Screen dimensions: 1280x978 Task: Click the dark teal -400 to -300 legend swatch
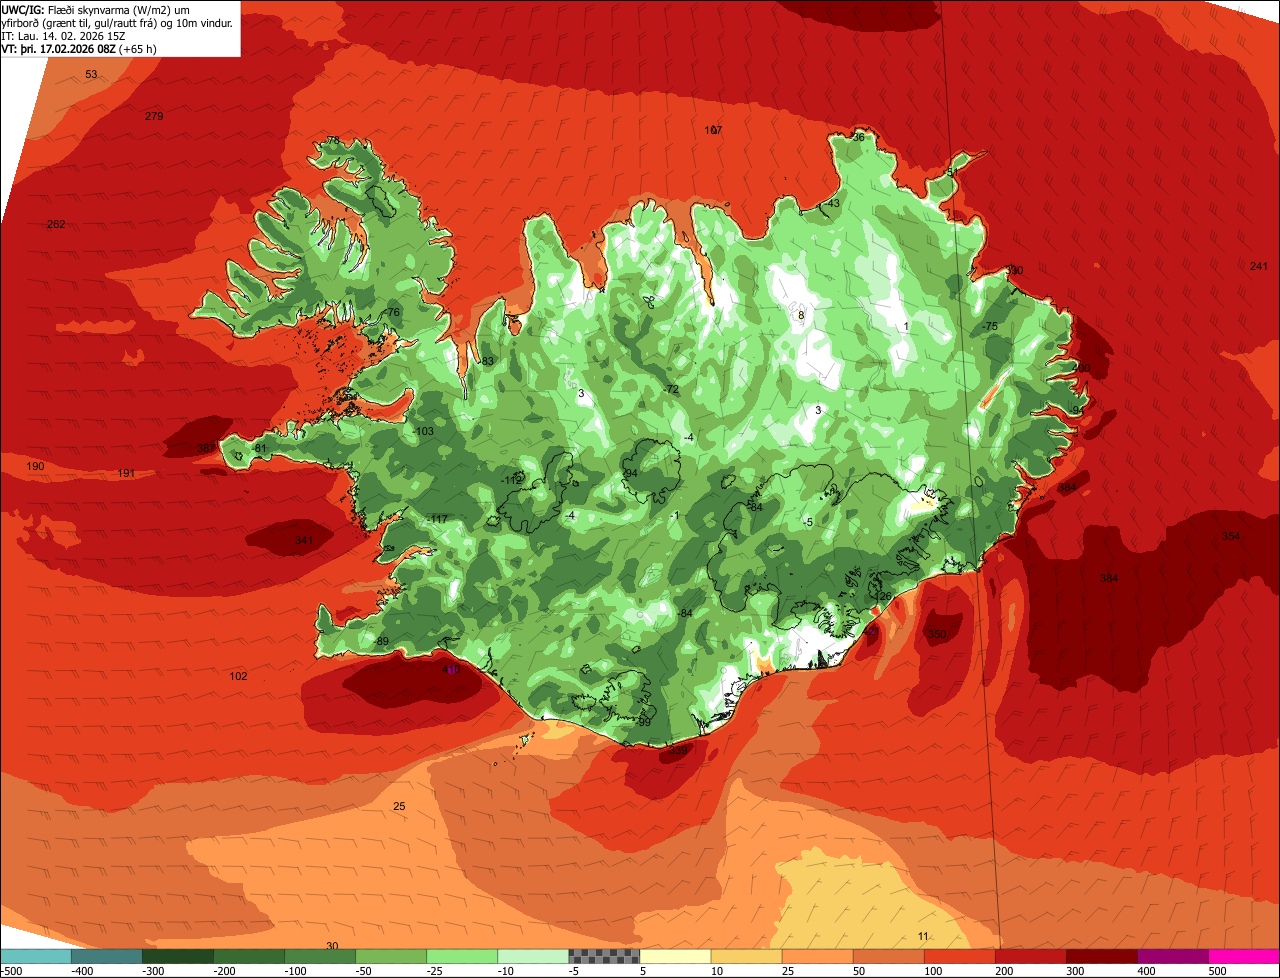pyautogui.click(x=106, y=956)
